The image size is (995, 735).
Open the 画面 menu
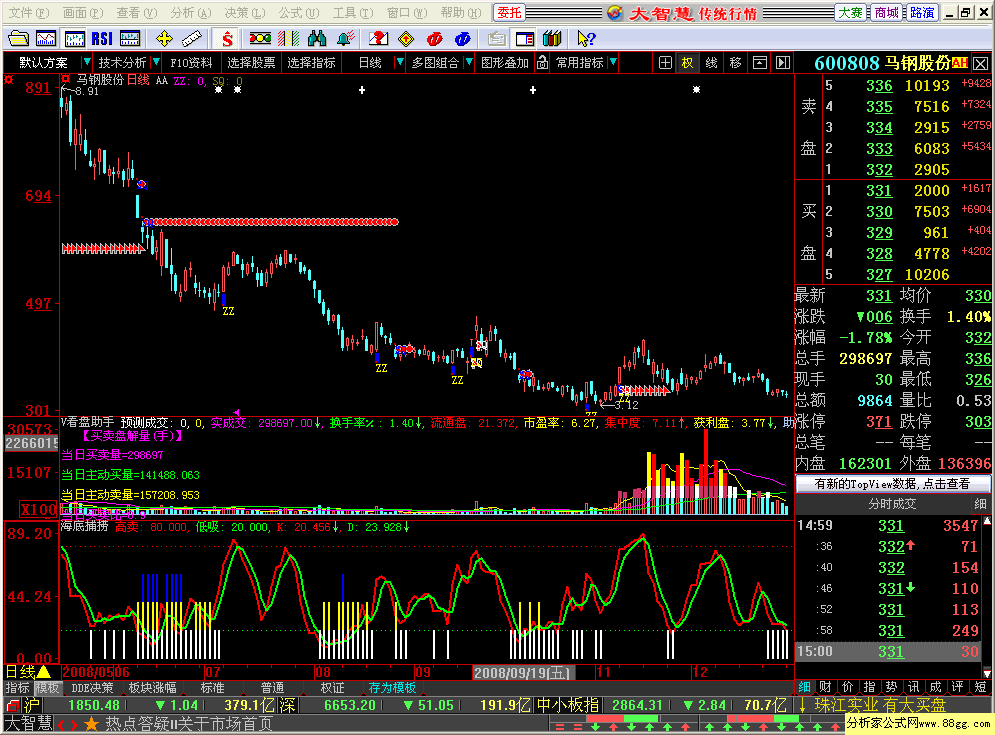(82, 12)
